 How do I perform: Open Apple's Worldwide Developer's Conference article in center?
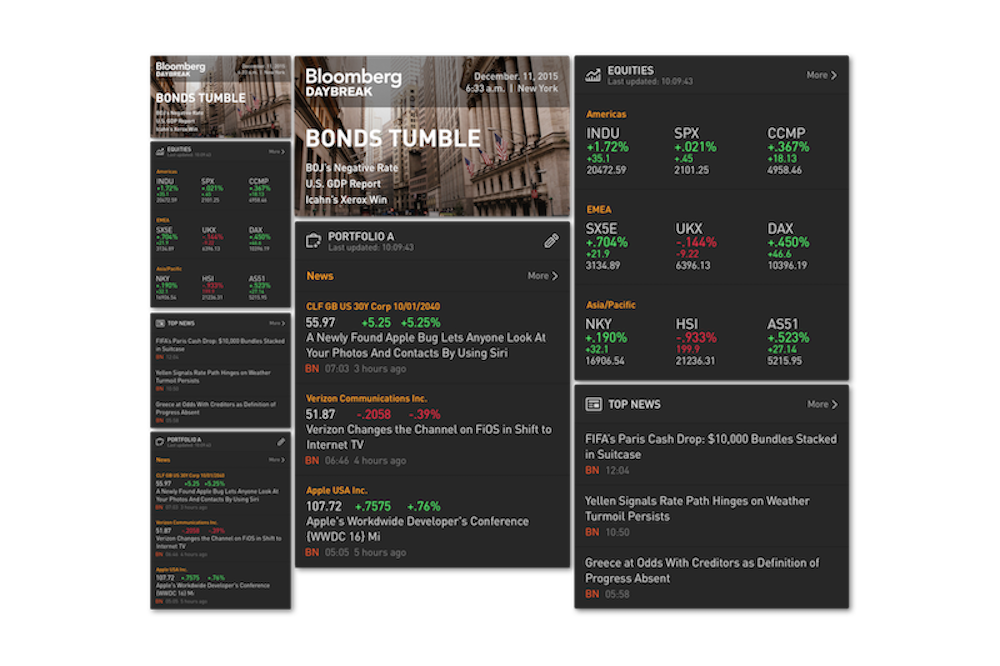[x=417, y=529]
